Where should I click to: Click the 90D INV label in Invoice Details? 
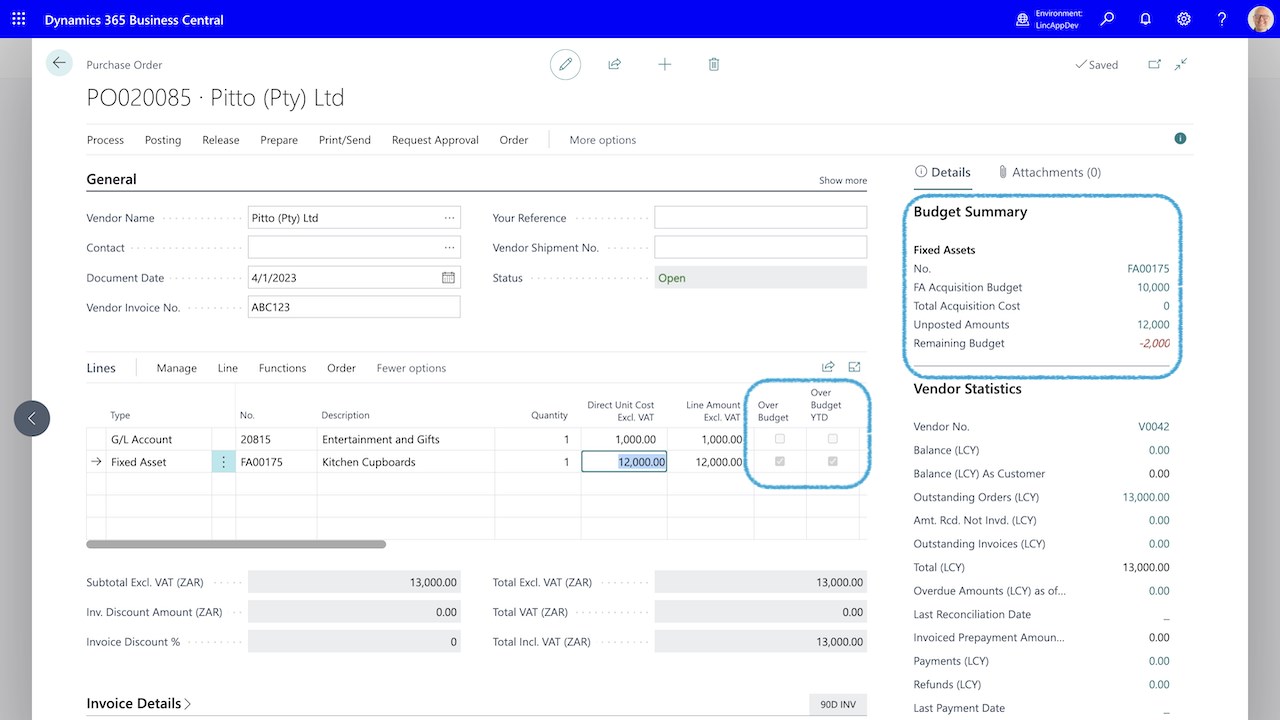(x=838, y=704)
